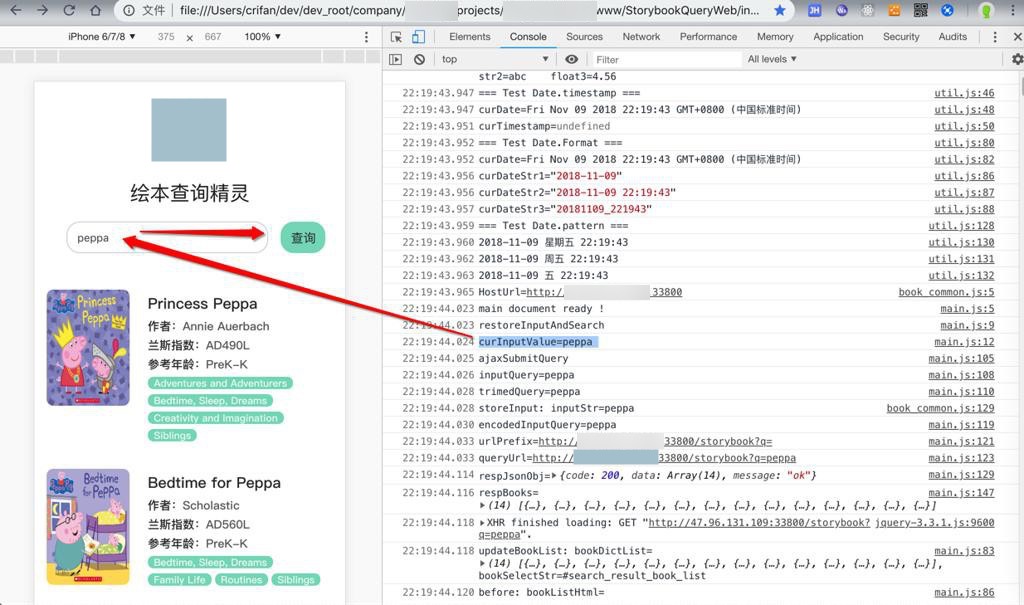The height and width of the screenshot is (605, 1024).
Task: Open source link util.js:46
Action: 964,93
